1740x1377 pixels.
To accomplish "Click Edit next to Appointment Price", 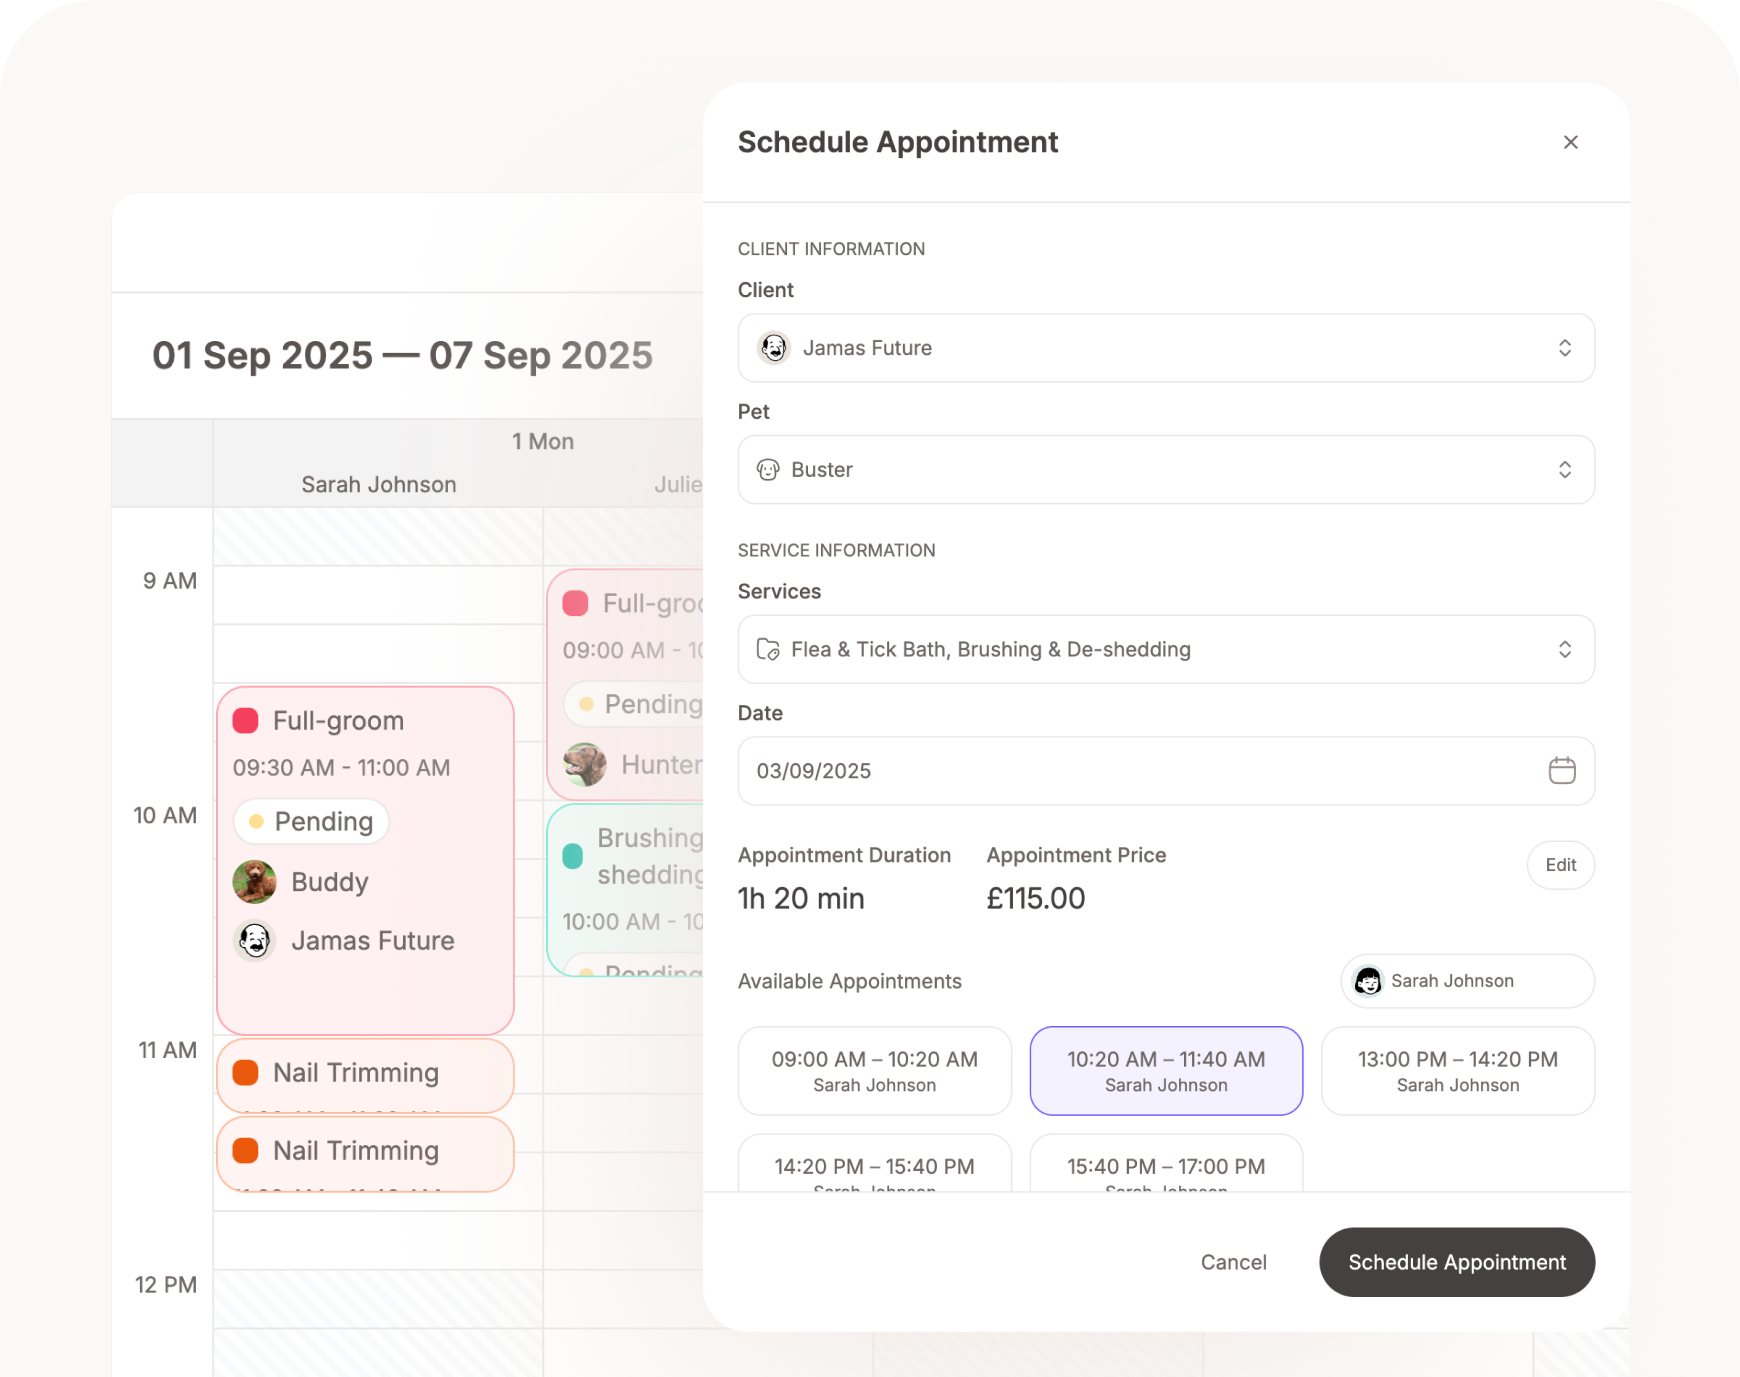I will point(1560,865).
